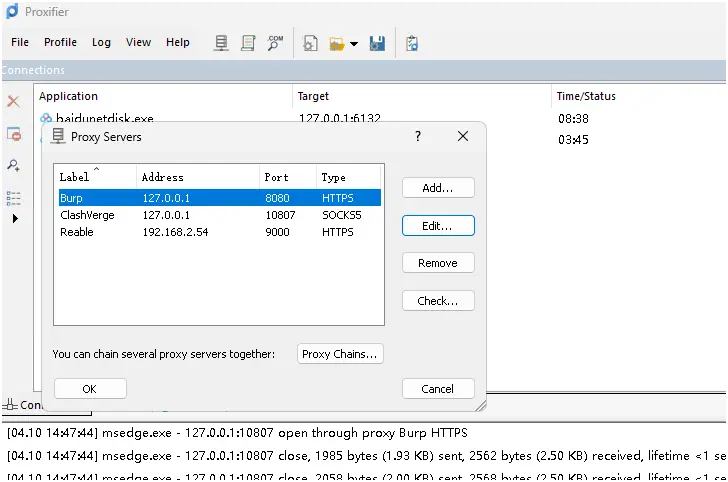Screen dimensions: 728x482
Task: Click the search-add sidebar icon
Action: [13, 165]
